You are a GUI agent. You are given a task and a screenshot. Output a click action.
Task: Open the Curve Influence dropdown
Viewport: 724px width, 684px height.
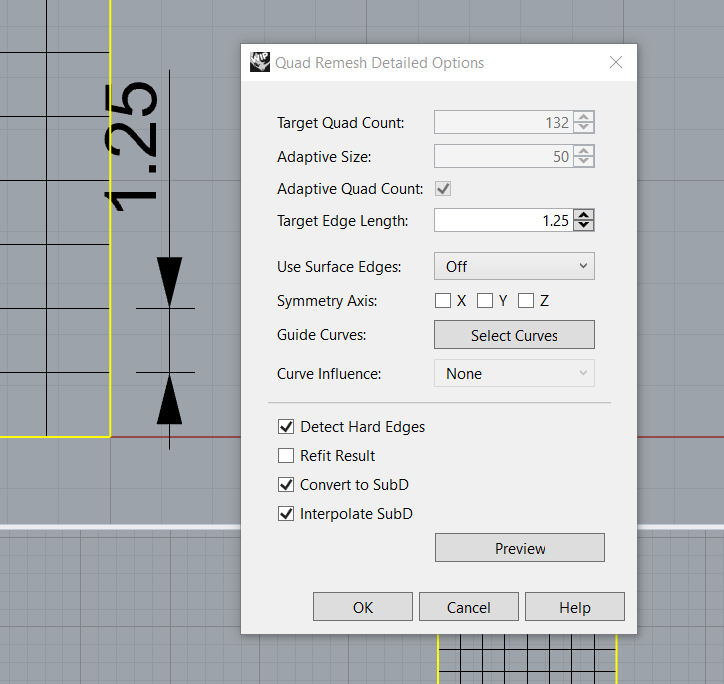pyautogui.click(x=514, y=373)
